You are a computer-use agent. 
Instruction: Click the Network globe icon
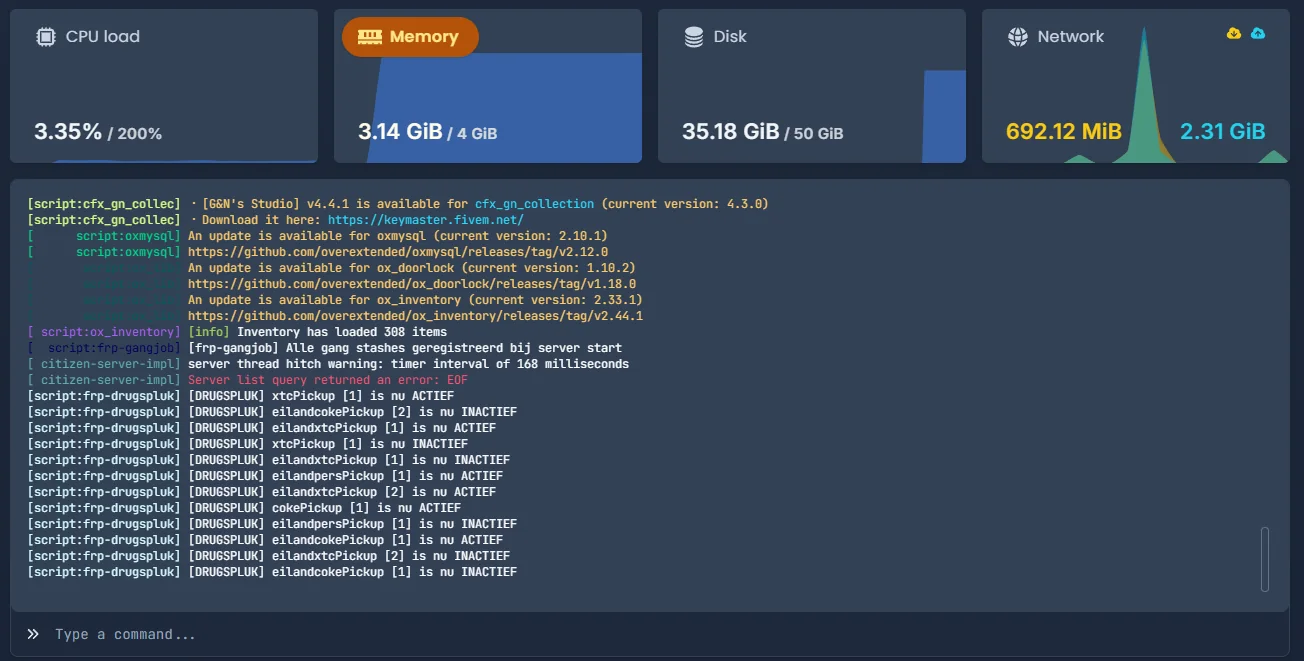coord(1017,37)
